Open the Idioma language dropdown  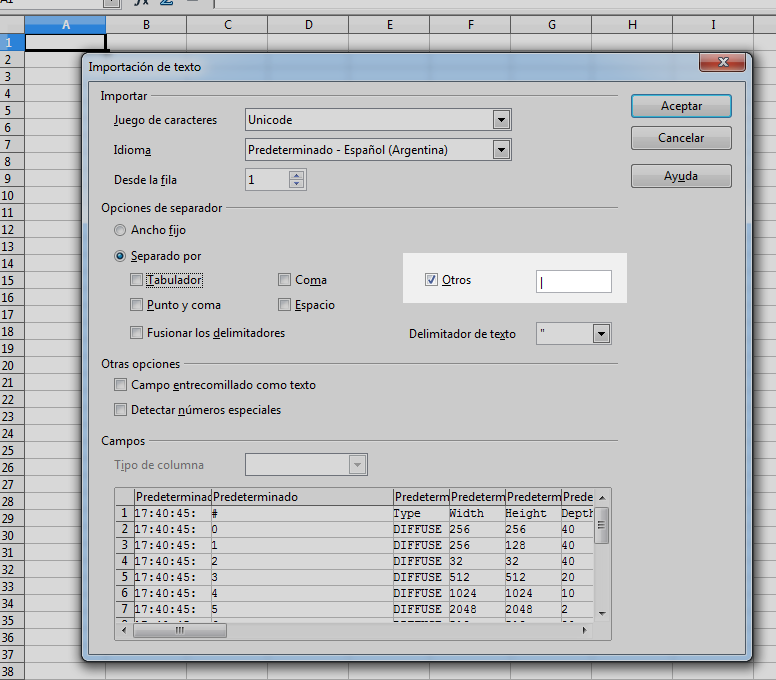click(x=501, y=149)
